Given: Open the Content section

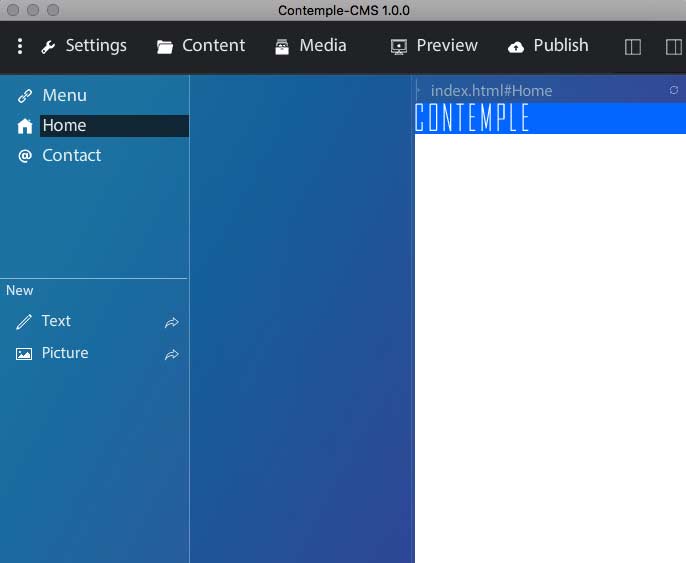Looking at the screenshot, I should tap(201, 46).
